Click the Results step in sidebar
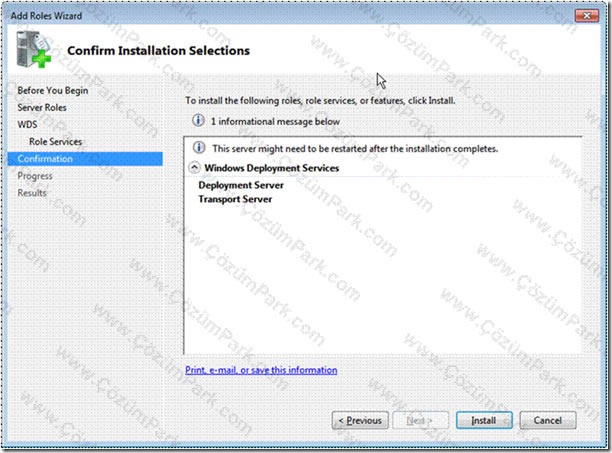Viewport: 612px width, 453px height. [x=32, y=193]
